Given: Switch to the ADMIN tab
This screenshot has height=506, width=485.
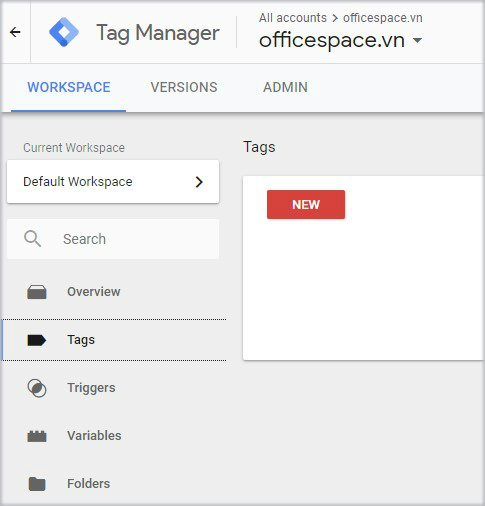Looking at the screenshot, I should coord(285,87).
